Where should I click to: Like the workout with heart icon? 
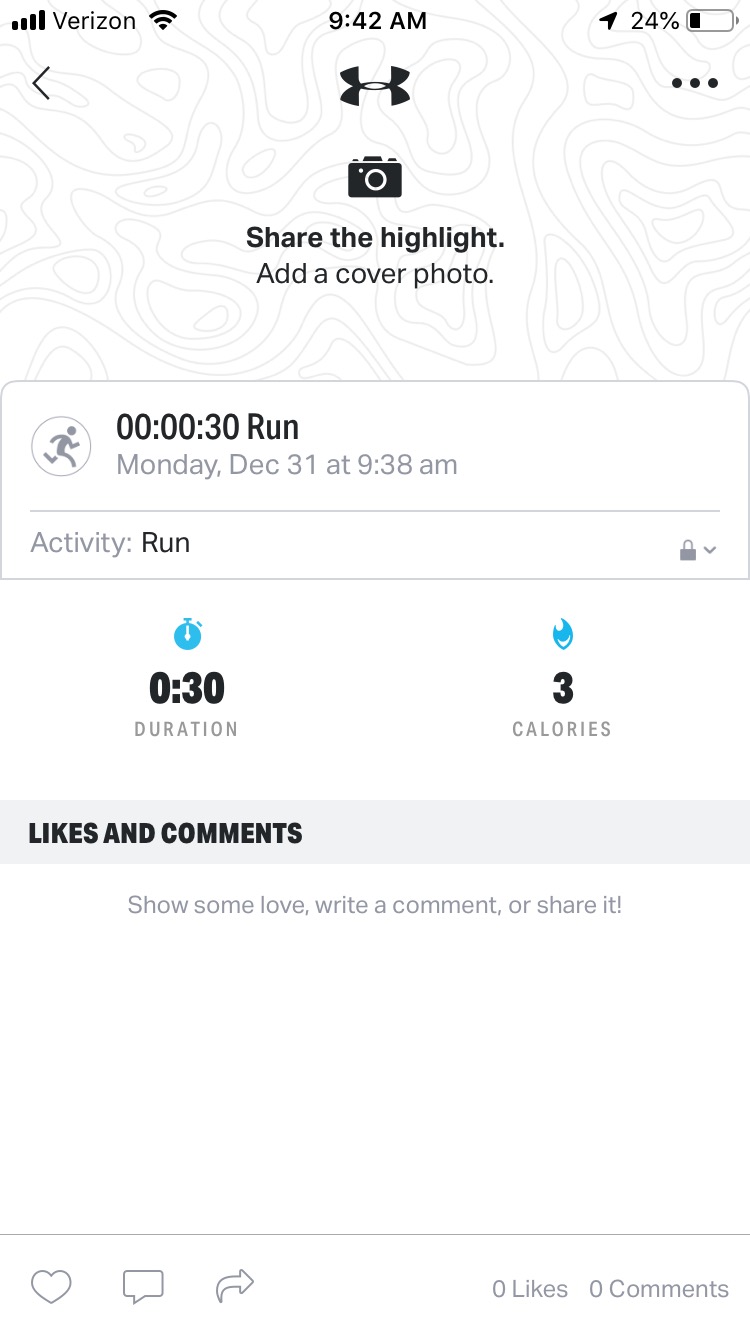tap(51, 1286)
